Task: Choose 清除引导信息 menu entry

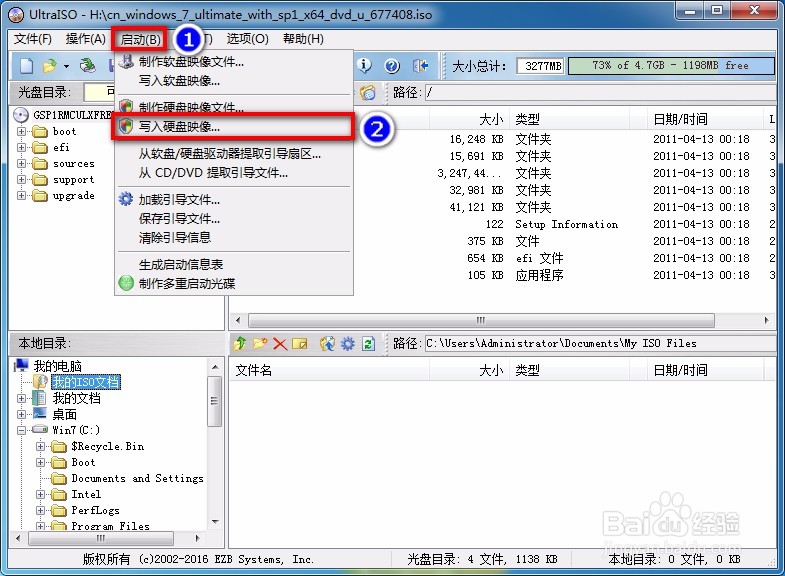Action: click(234, 238)
